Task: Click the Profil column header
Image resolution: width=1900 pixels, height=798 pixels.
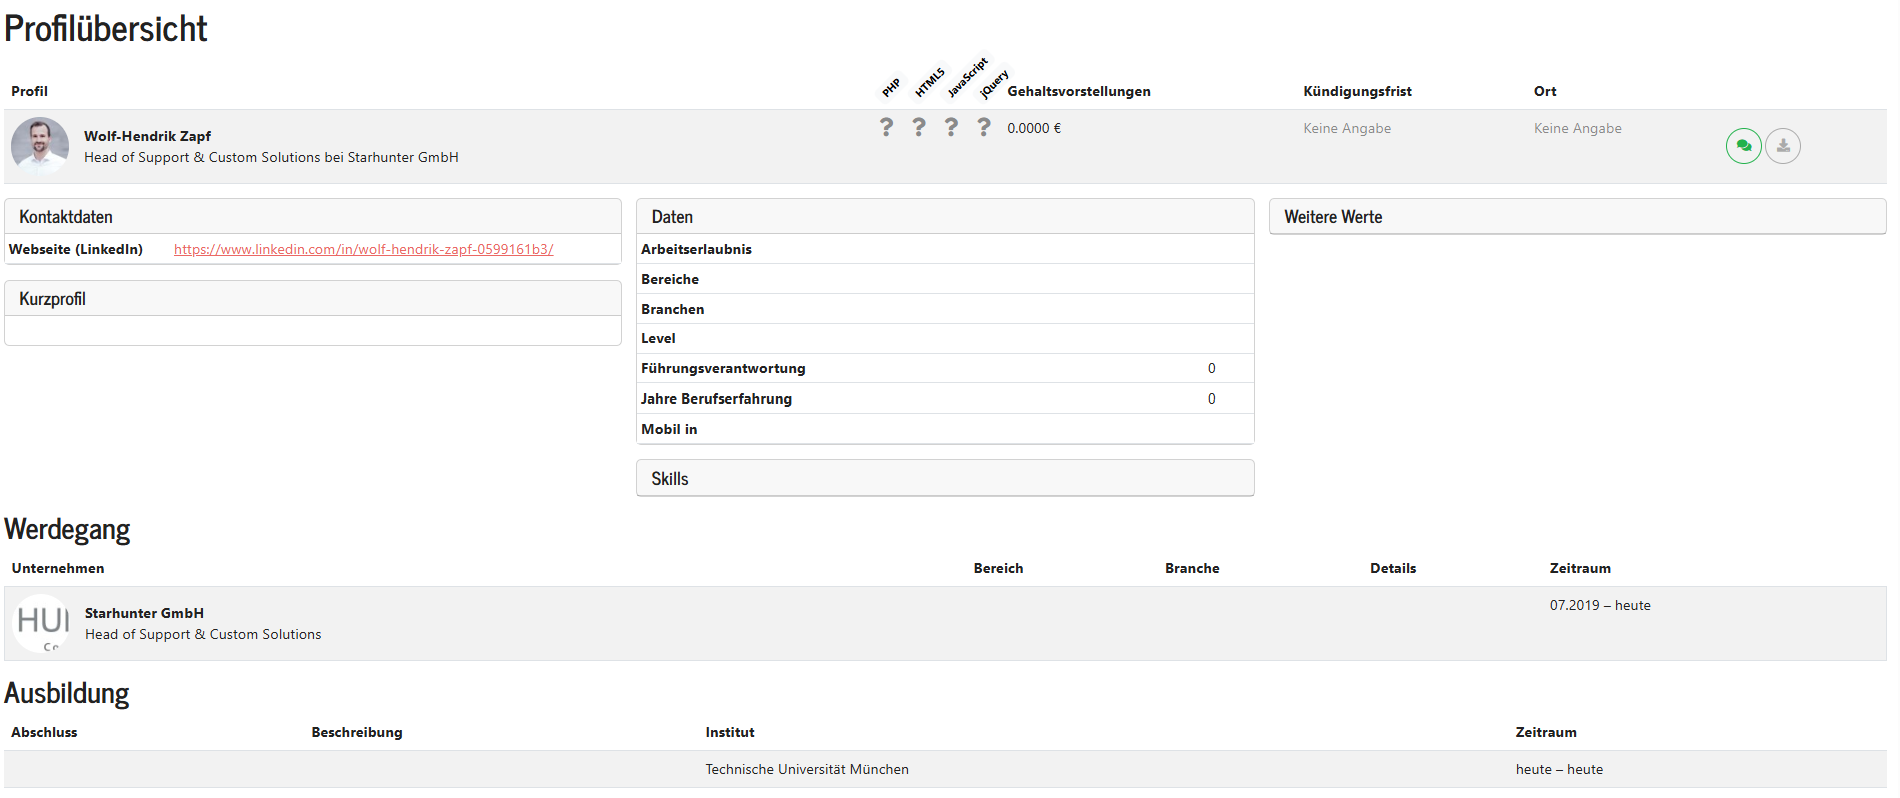Action: 29,91
